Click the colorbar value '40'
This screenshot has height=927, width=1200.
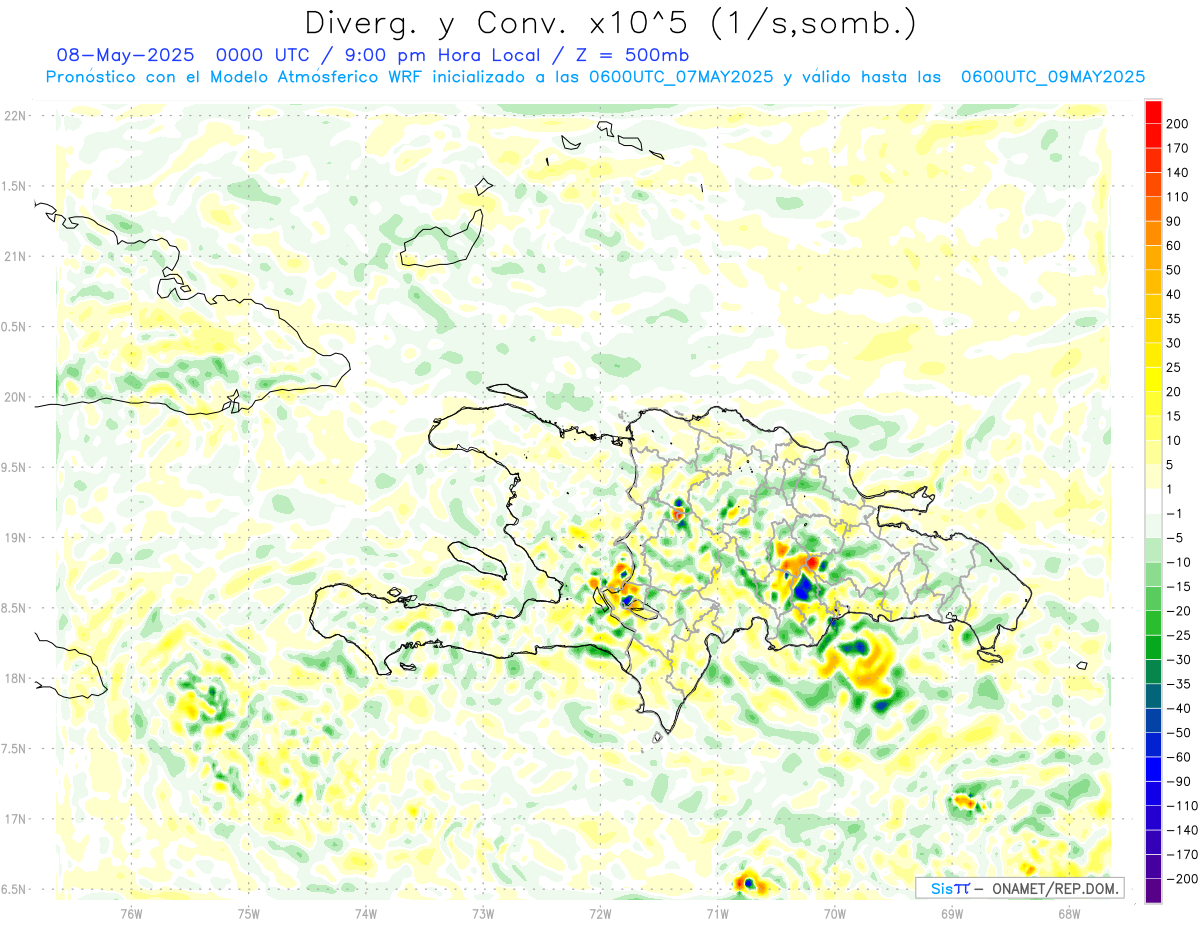click(1174, 294)
